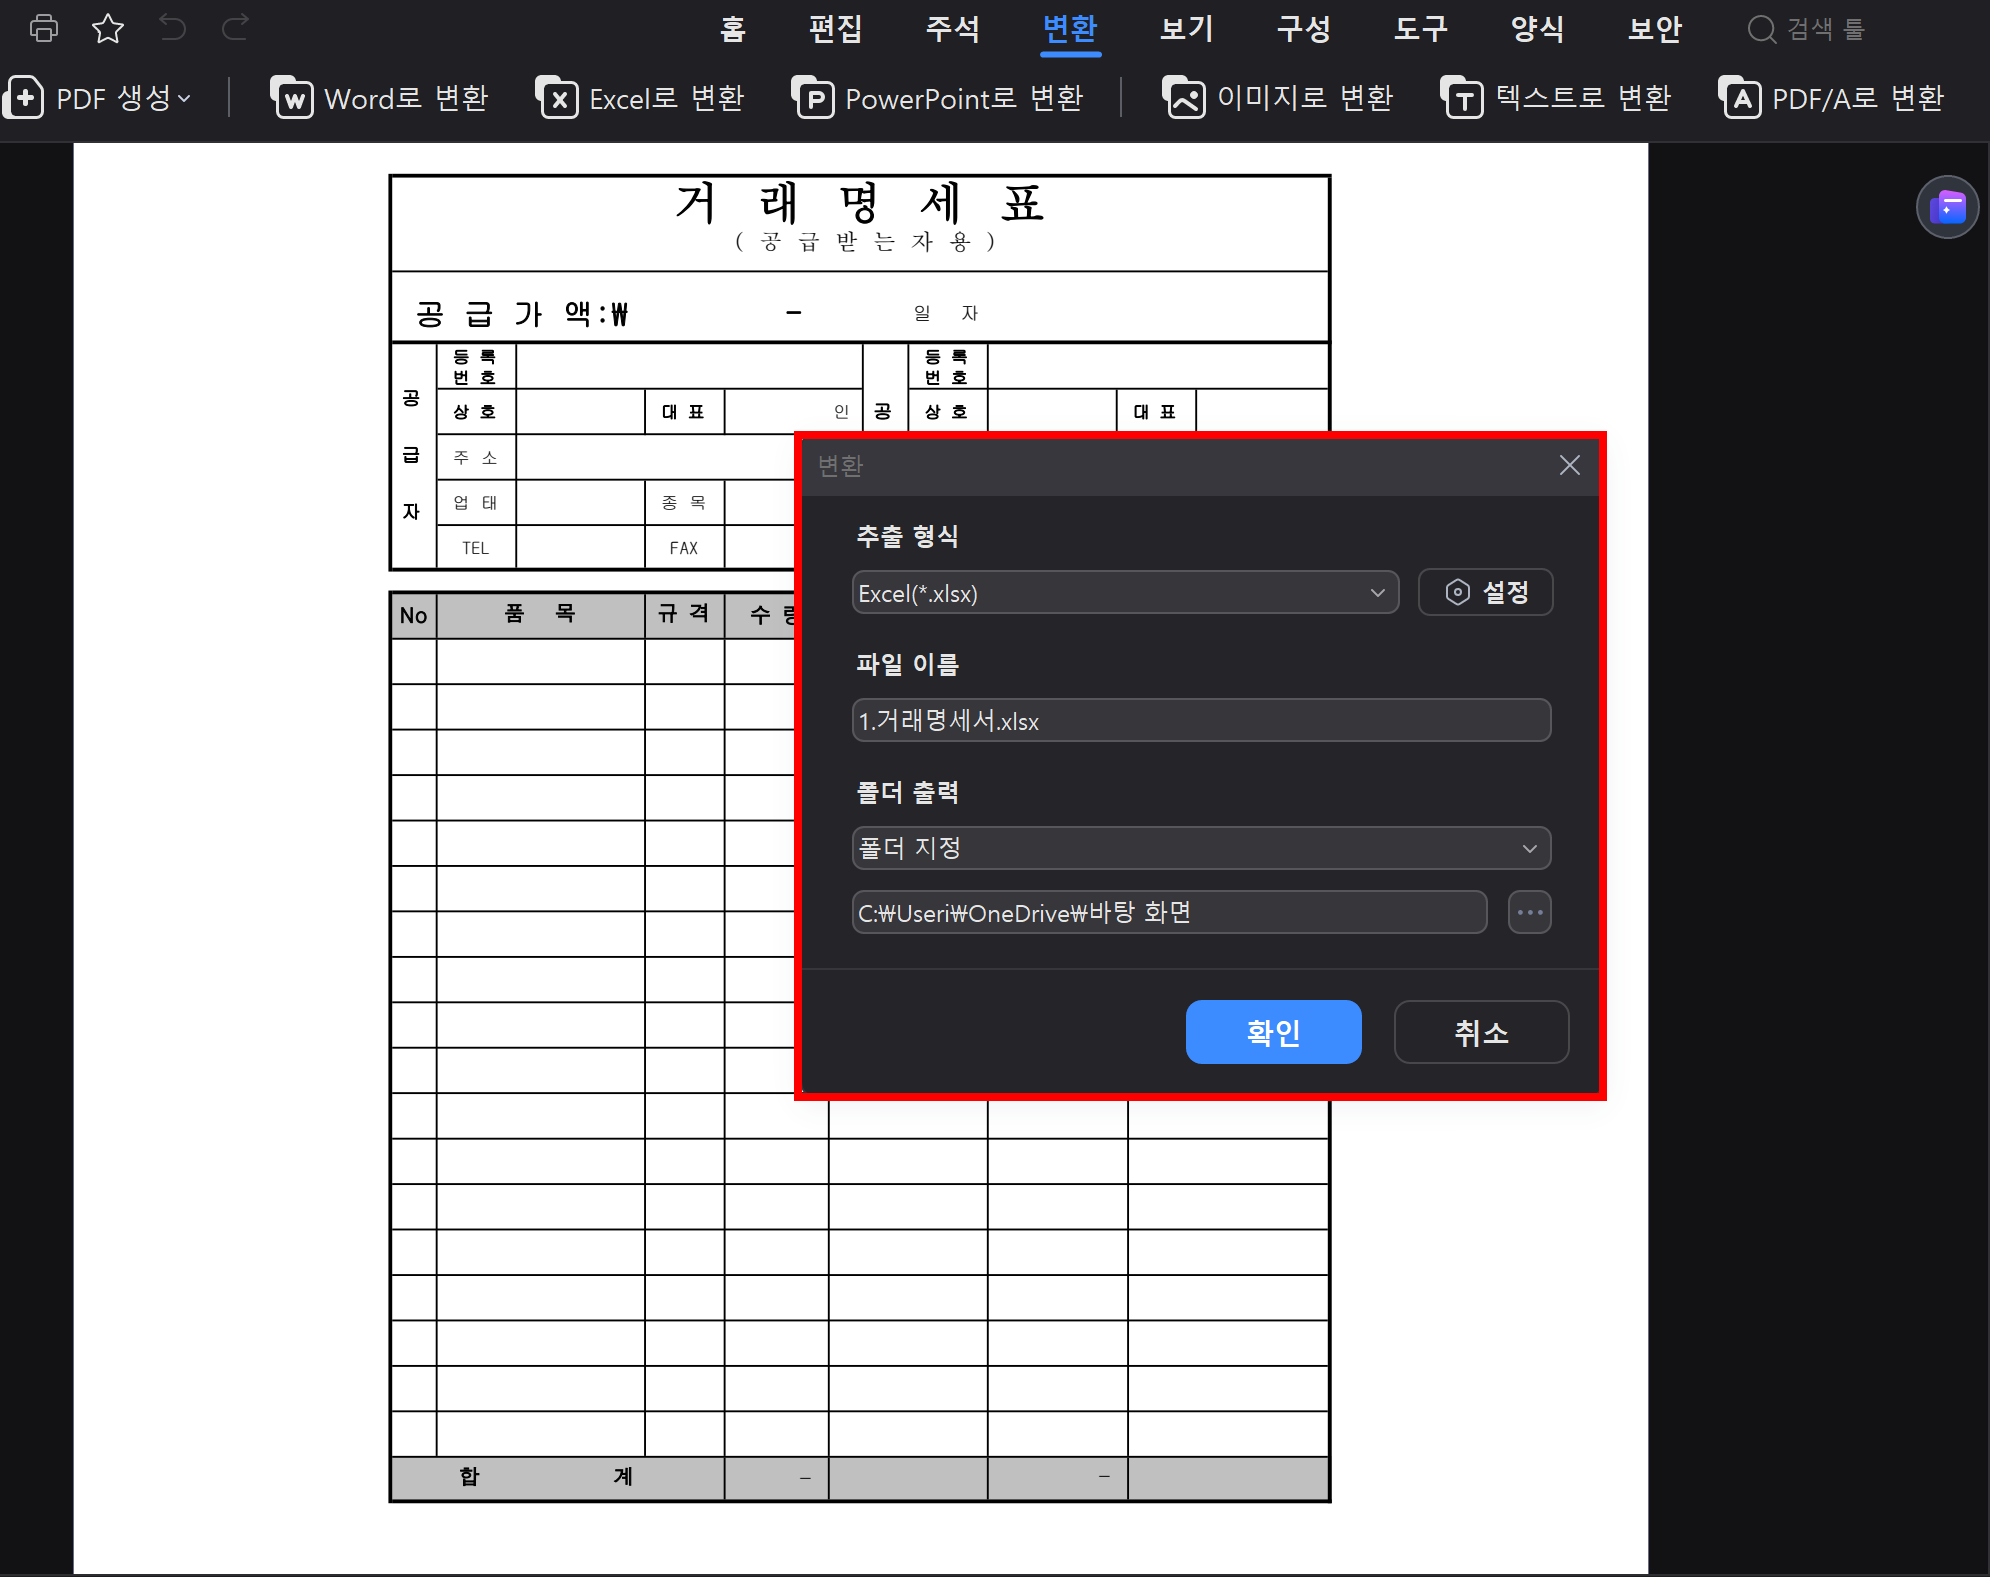This screenshot has width=1990, height=1577.
Task: Click the browse folder ellipsis button
Action: (x=1529, y=912)
